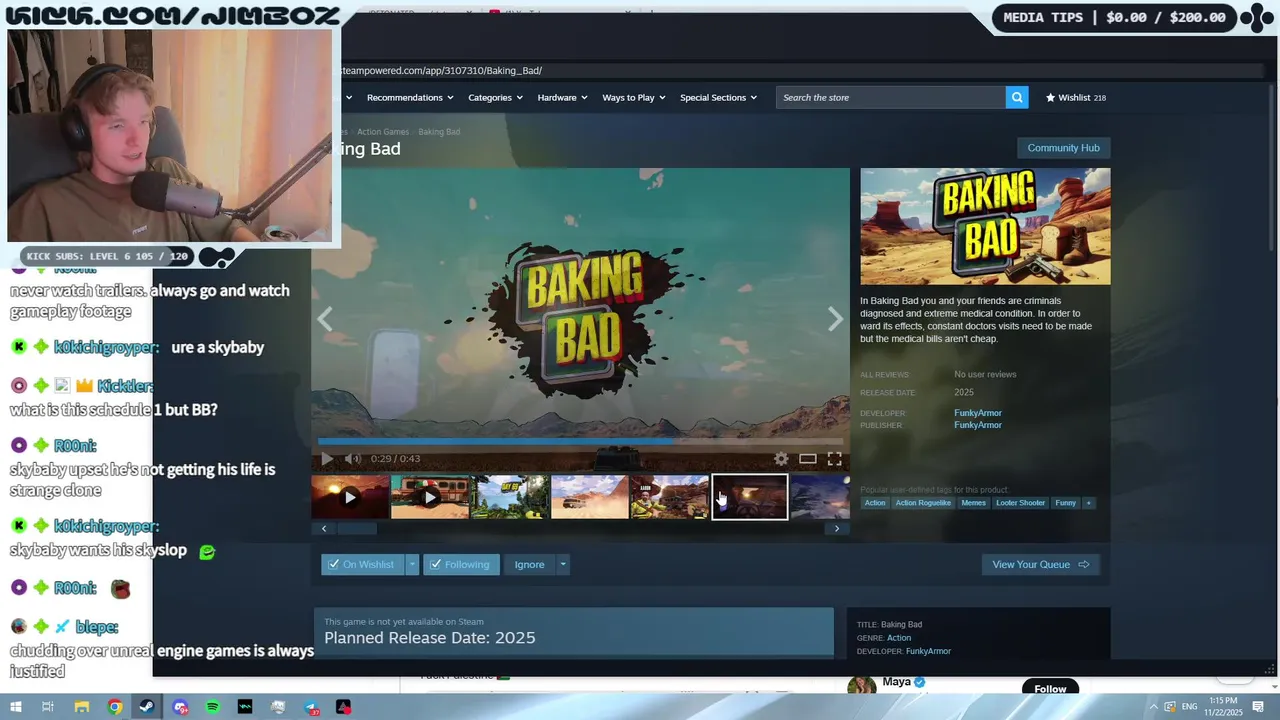Select the green jungle screenshot thumbnail
The height and width of the screenshot is (720, 1280).
point(510,497)
